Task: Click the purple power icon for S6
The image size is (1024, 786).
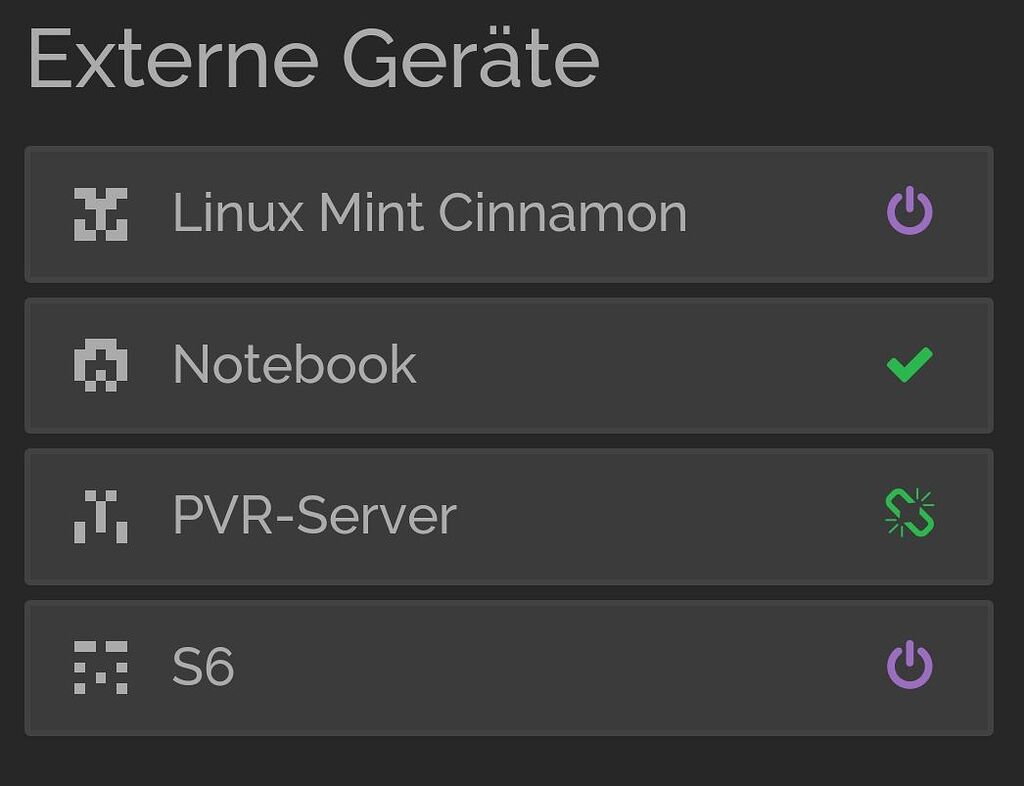Action: (909, 667)
